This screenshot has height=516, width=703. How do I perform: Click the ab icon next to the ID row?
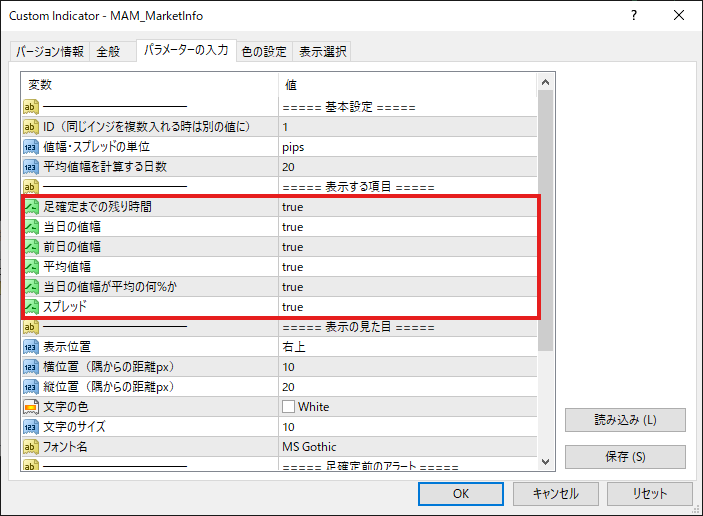pyautogui.click(x=30, y=127)
